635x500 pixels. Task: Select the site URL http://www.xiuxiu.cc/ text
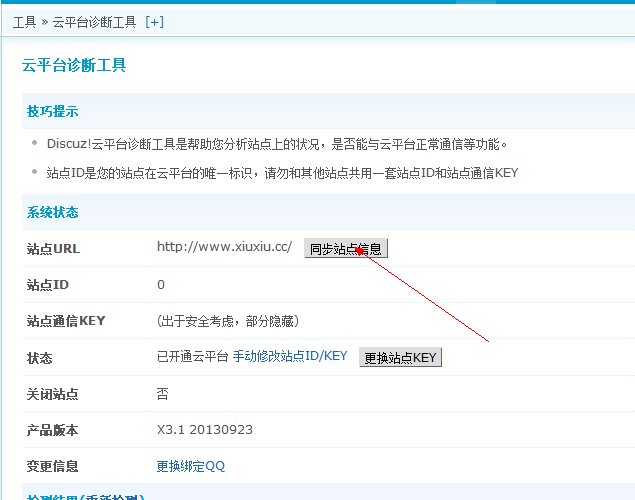click(224, 247)
